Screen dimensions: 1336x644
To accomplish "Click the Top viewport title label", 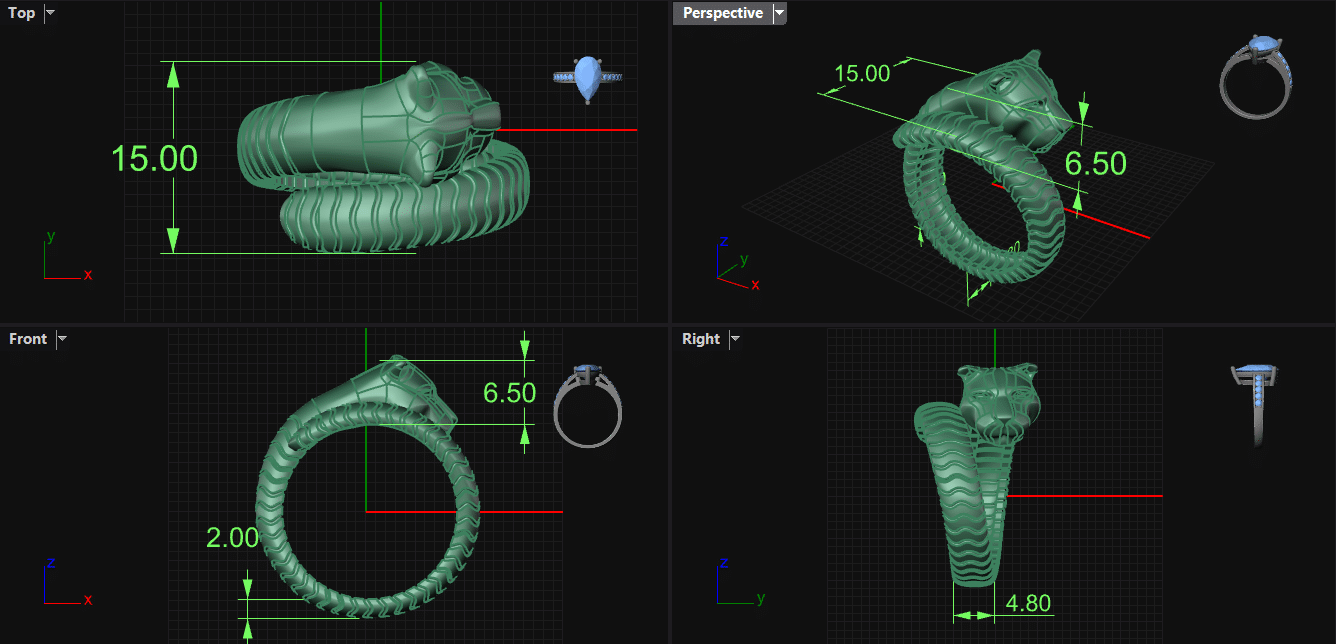I will pos(22,13).
